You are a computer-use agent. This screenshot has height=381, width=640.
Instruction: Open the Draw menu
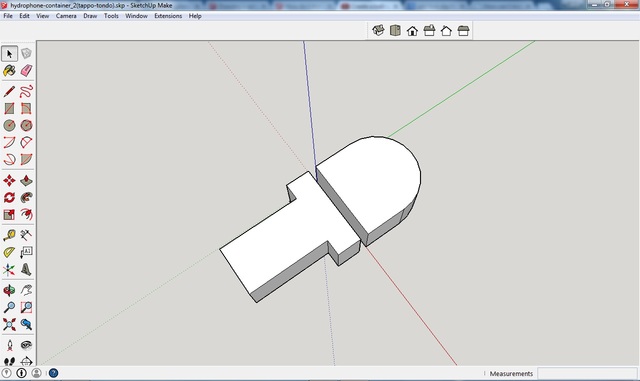tap(90, 16)
